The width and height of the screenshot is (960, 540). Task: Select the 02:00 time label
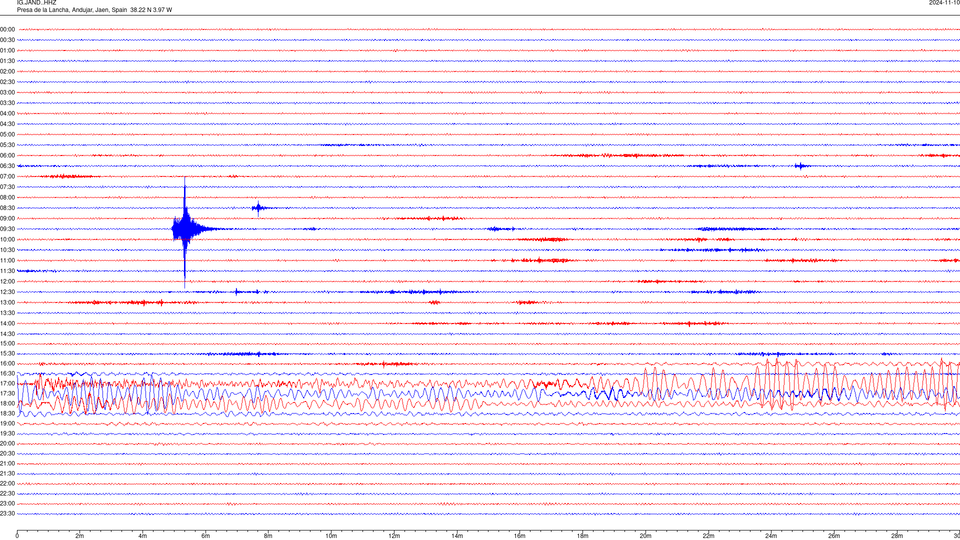point(7,72)
